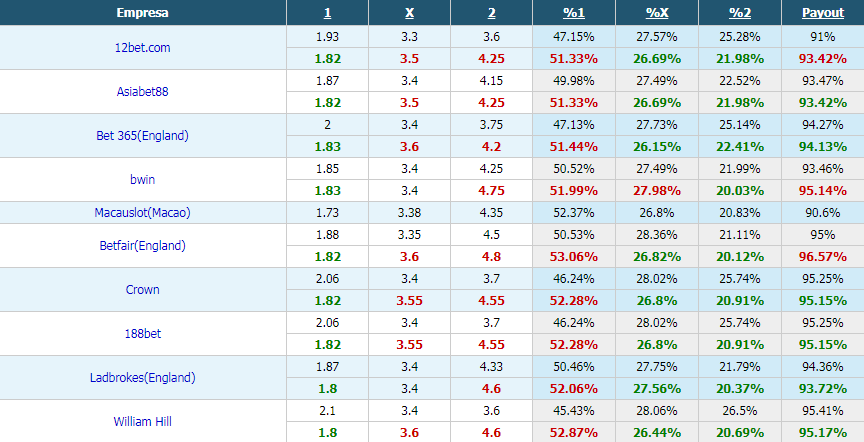The height and width of the screenshot is (442, 864).
Task: Select the Macauslot(Macao) link
Action: pyautogui.click(x=143, y=213)
